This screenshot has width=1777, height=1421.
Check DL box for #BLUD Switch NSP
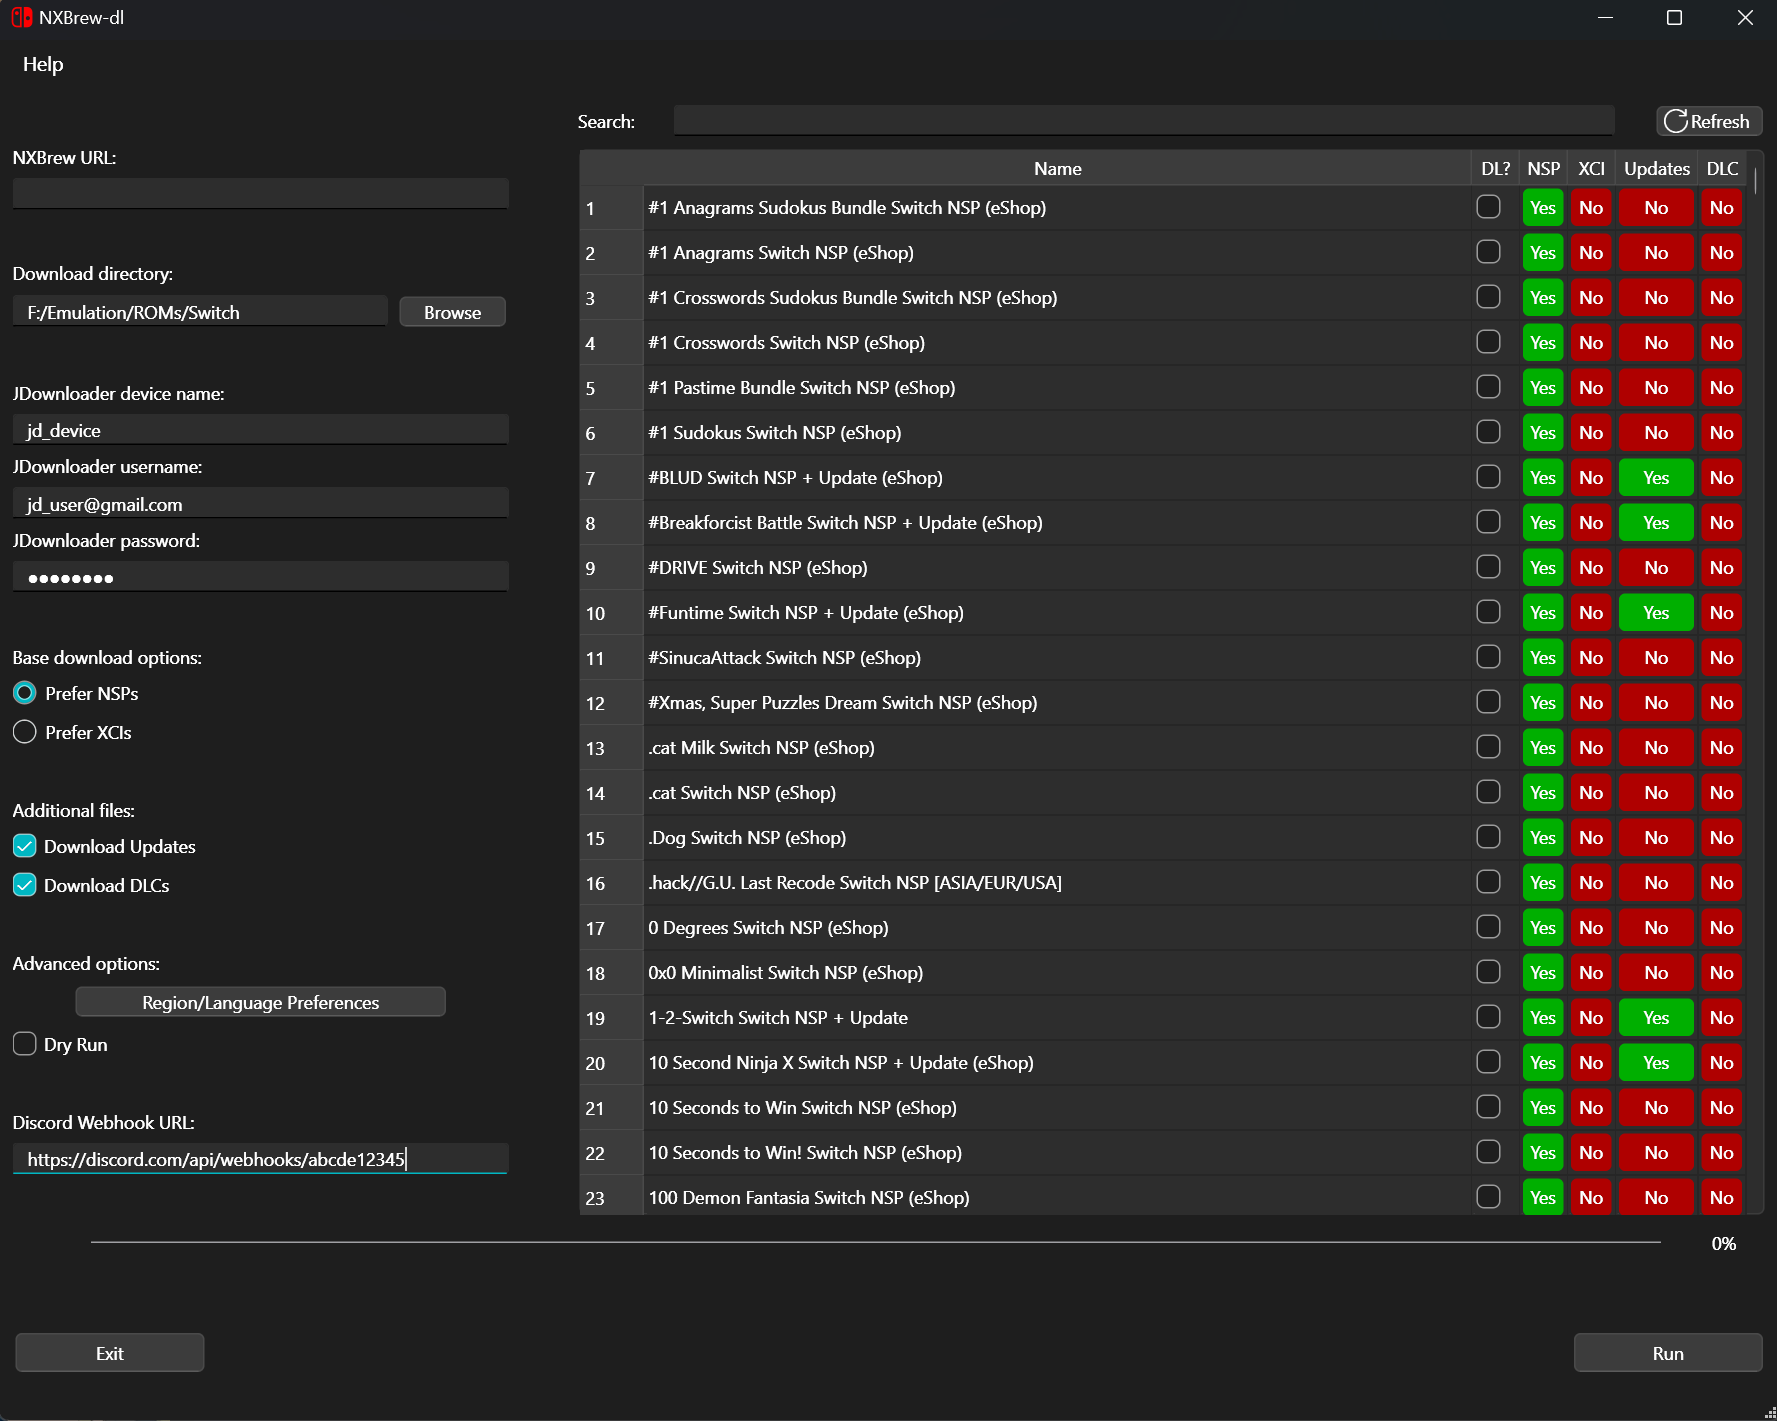point(1488,477)
